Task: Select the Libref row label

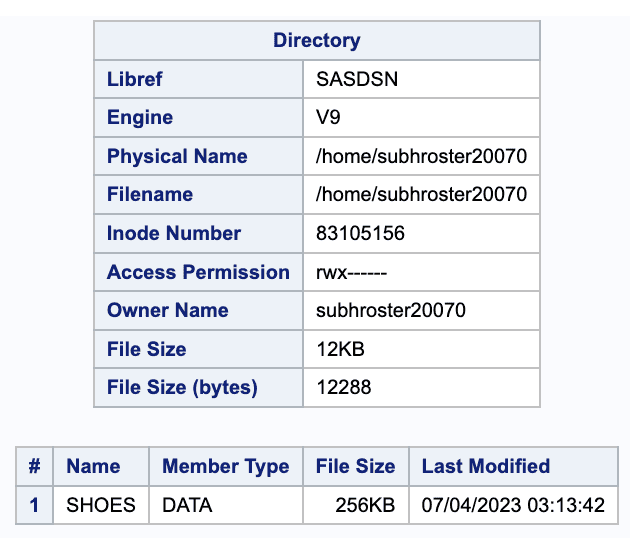Action: (135, 79)
